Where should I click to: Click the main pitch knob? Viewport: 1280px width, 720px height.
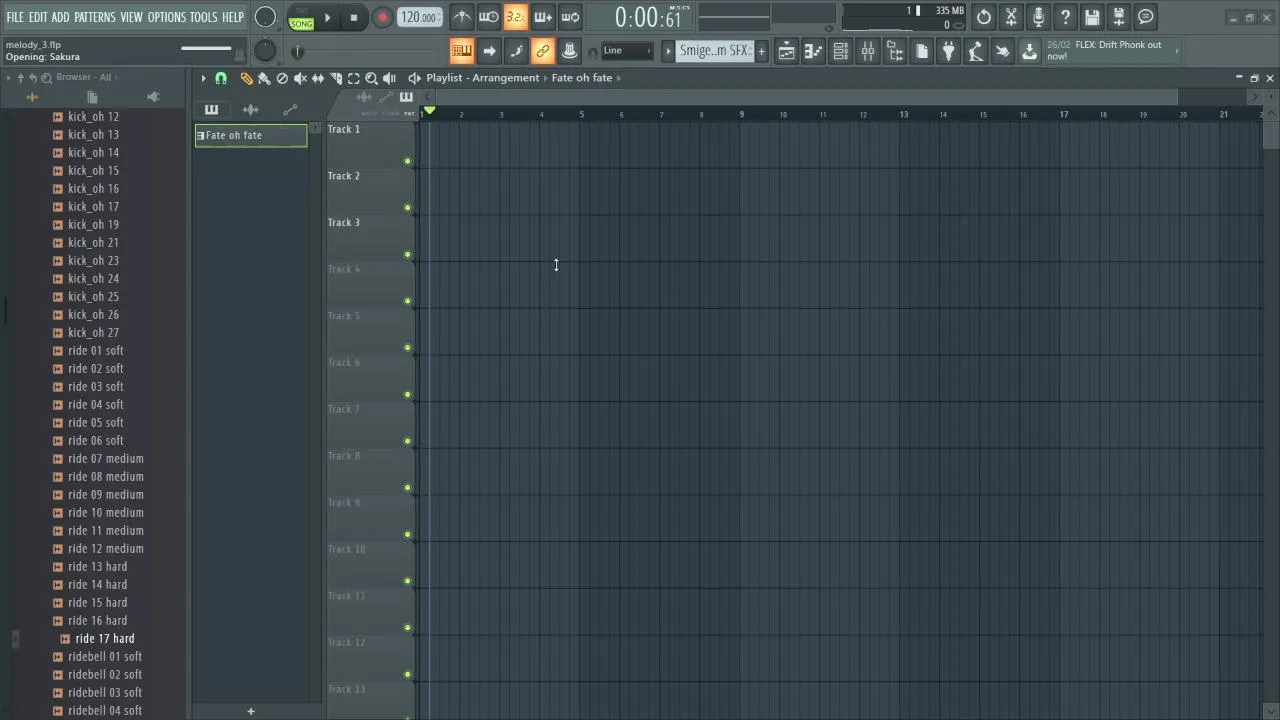265,50
